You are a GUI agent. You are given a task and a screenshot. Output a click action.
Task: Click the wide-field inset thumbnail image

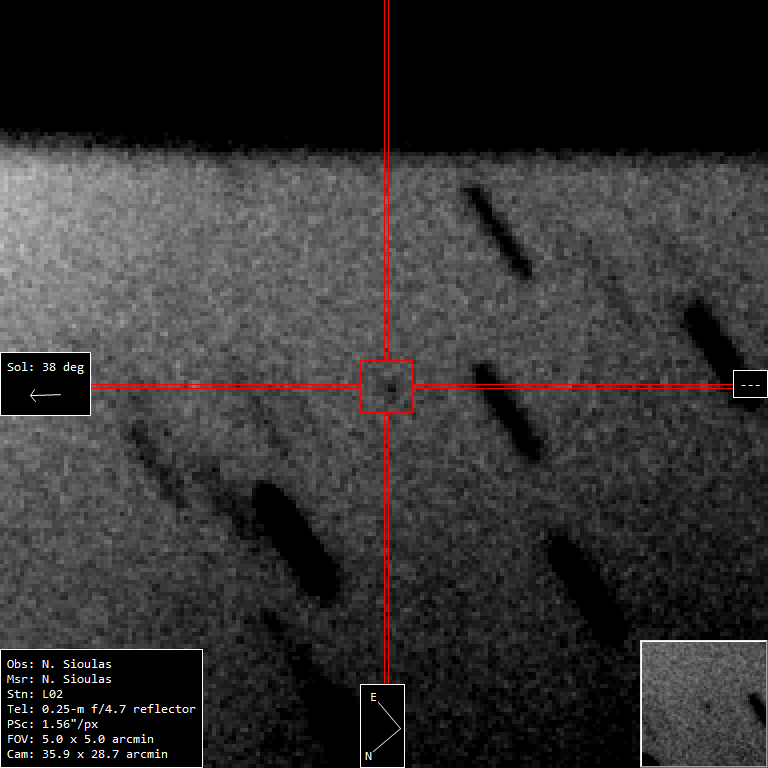pyautogui.click(x=704, y=704)
